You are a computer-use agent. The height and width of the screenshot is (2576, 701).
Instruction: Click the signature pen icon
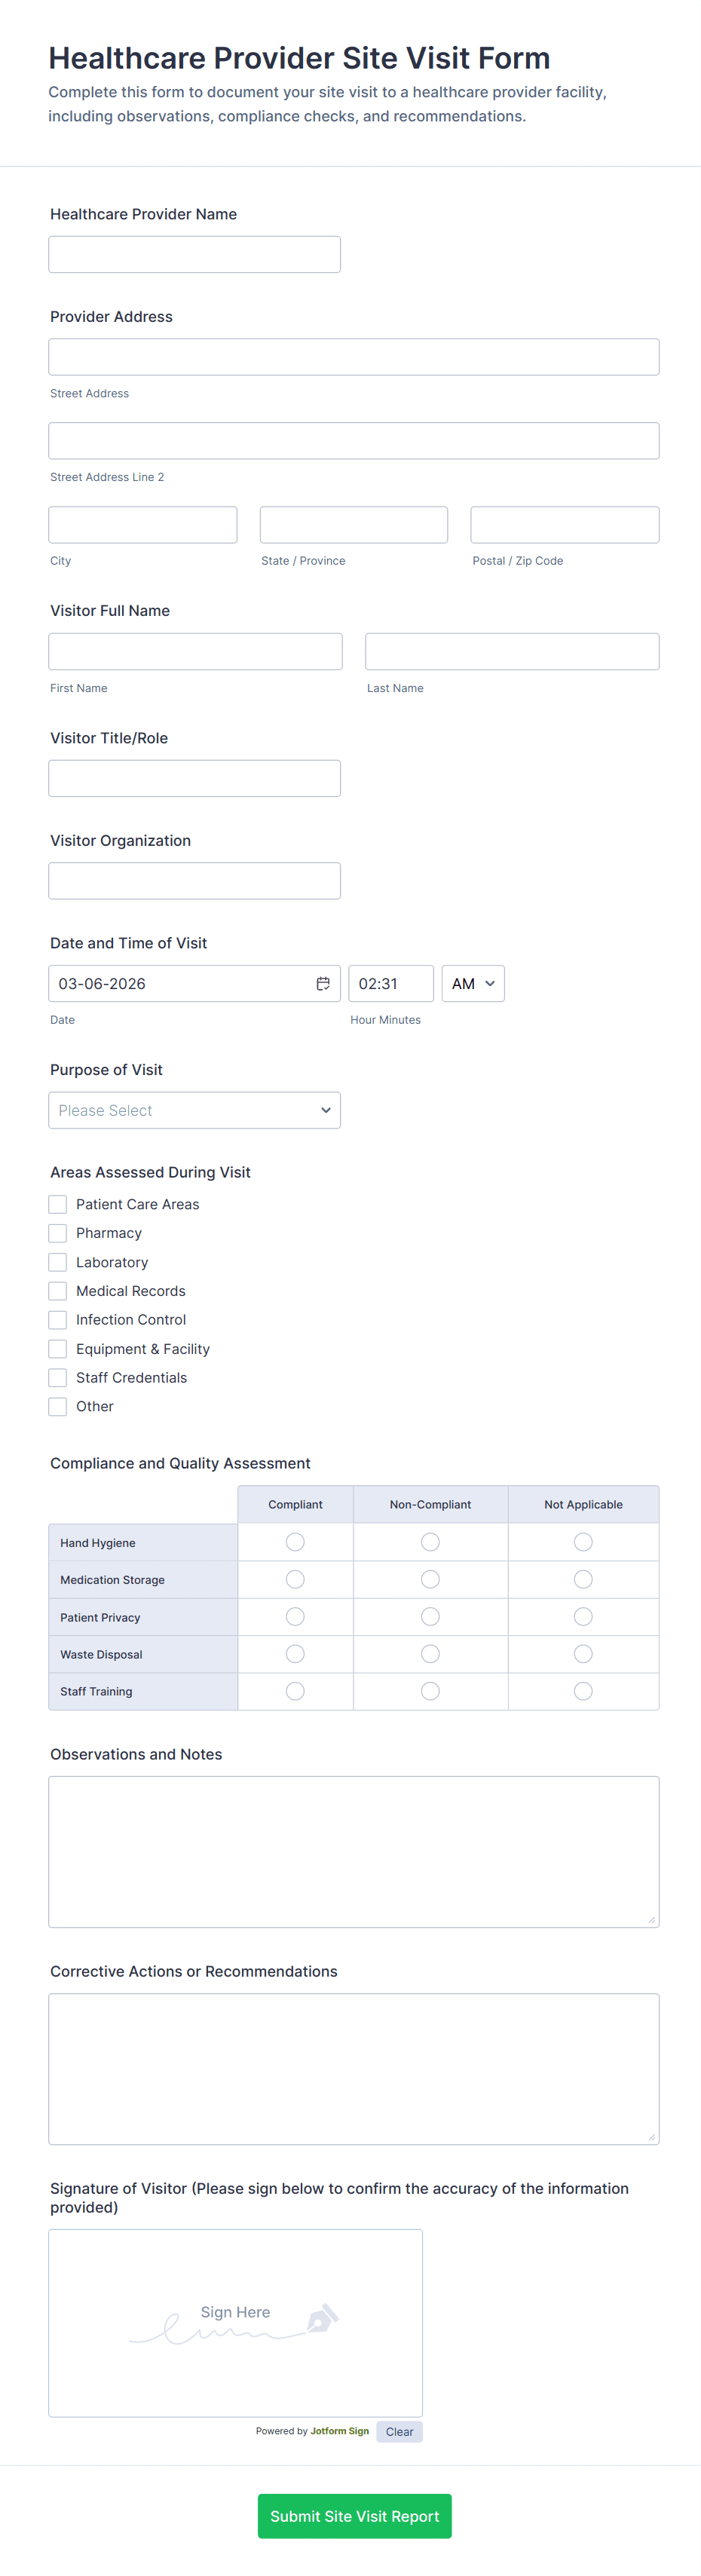click(x=322, y=2318)
